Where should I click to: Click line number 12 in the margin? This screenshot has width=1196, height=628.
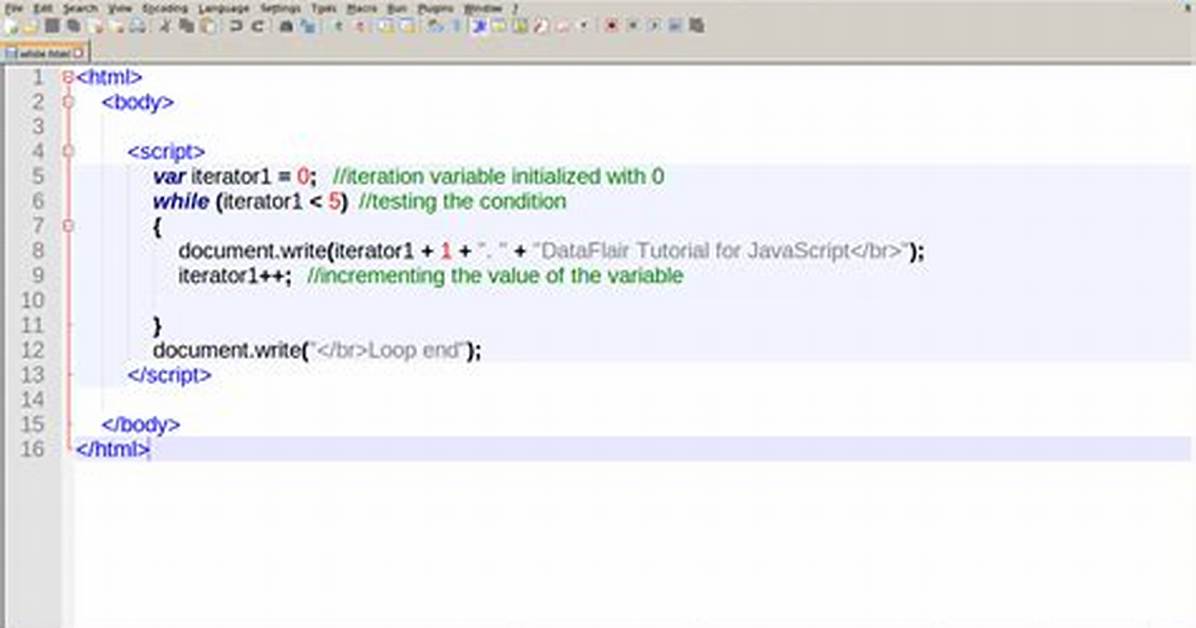[x=33, y=350]
